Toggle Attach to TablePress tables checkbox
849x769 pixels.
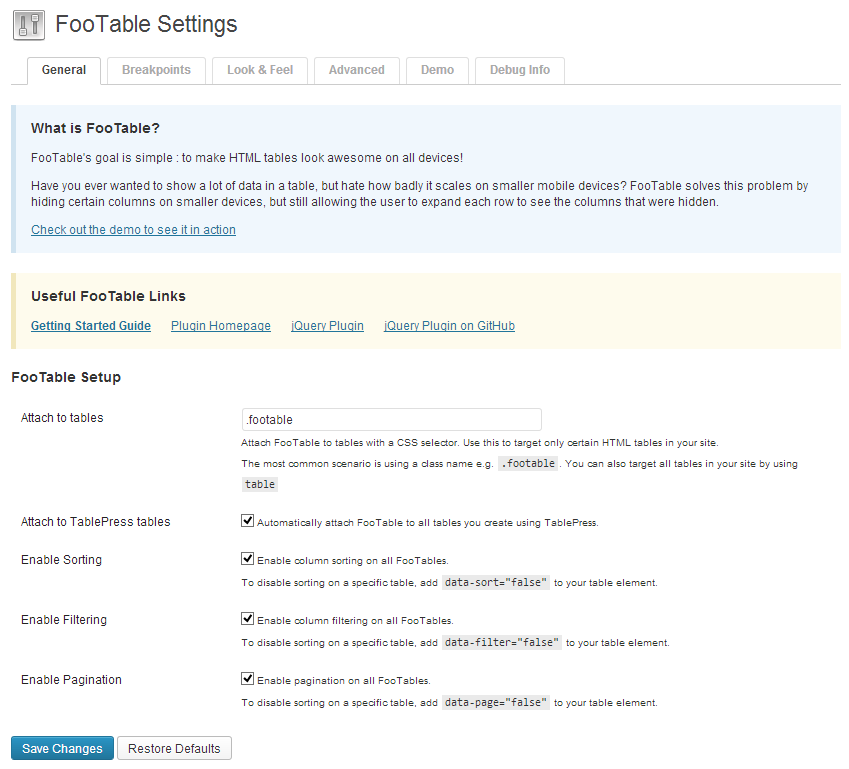(247, 521)
